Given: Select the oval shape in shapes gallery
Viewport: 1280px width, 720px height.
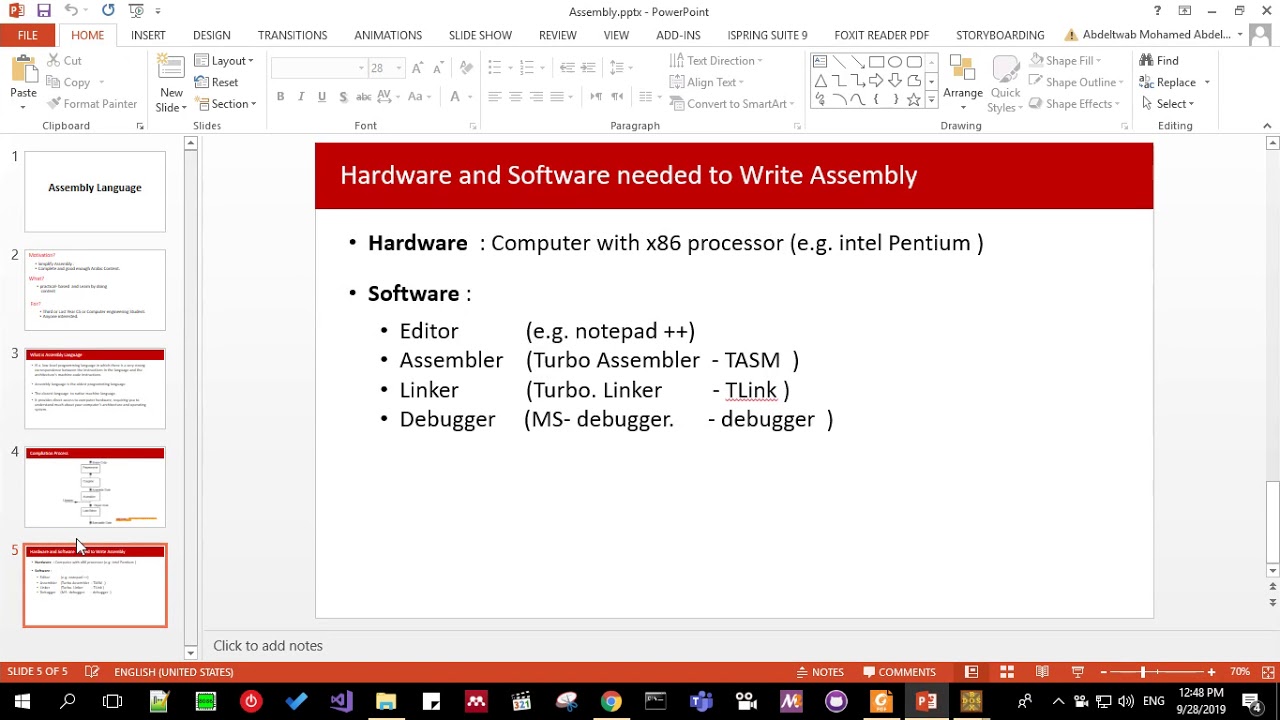Looking at the screenshot, I should pos(895,62).
